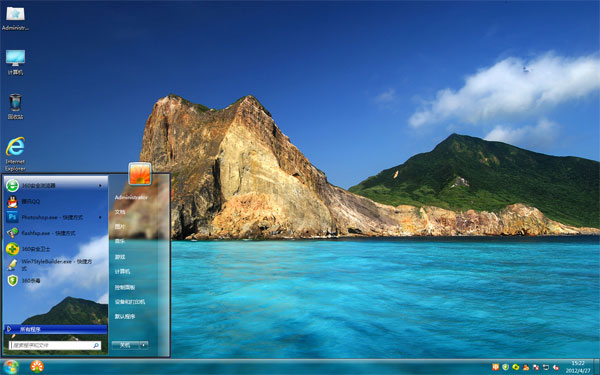Image resolution: width=600 pixels, height=375 pixels.
Task: Click the flashfxp.exe shortcut icon
Action: tap(12, 233)
